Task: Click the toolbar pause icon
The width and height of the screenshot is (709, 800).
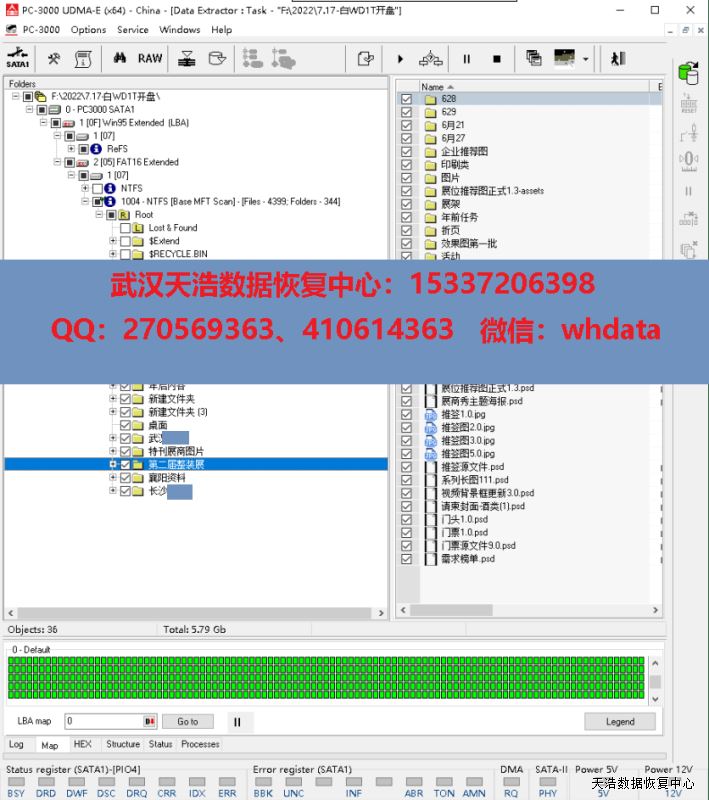Action: (x=466, y=59)
